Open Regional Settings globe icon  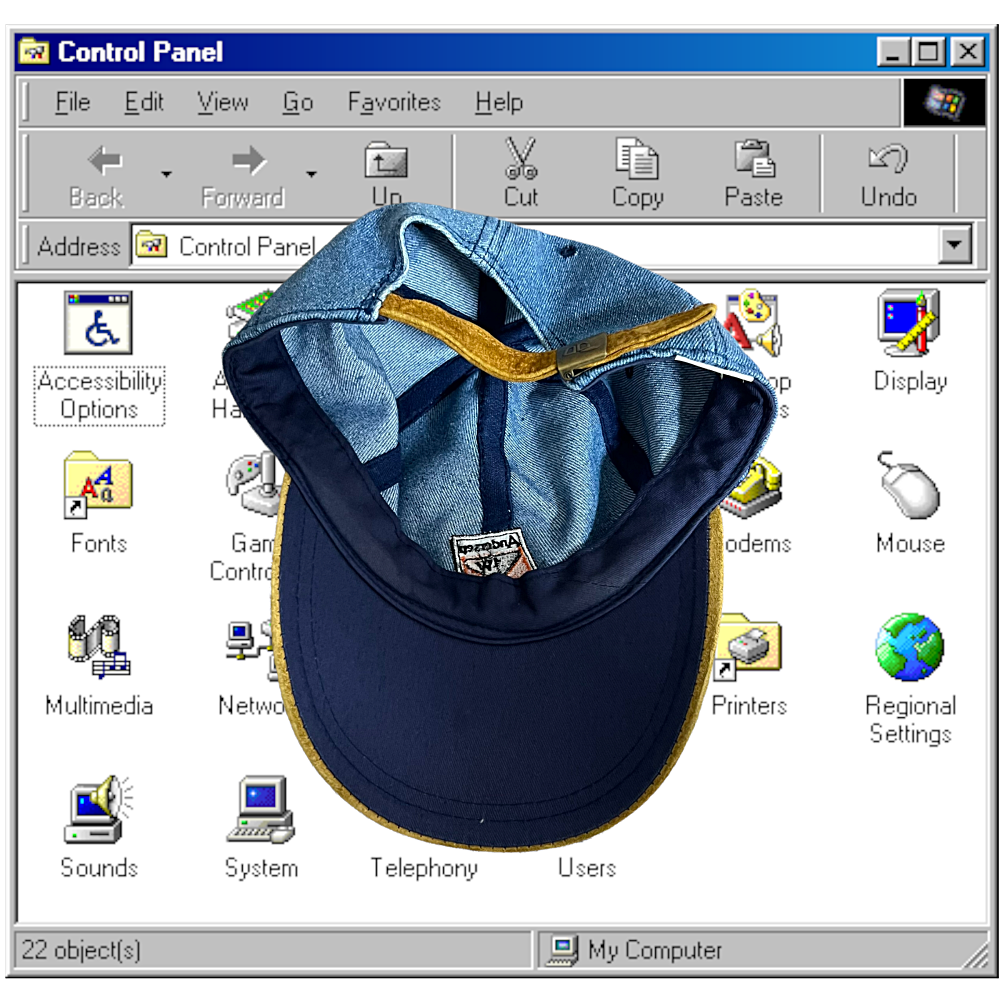pos(909,648)
